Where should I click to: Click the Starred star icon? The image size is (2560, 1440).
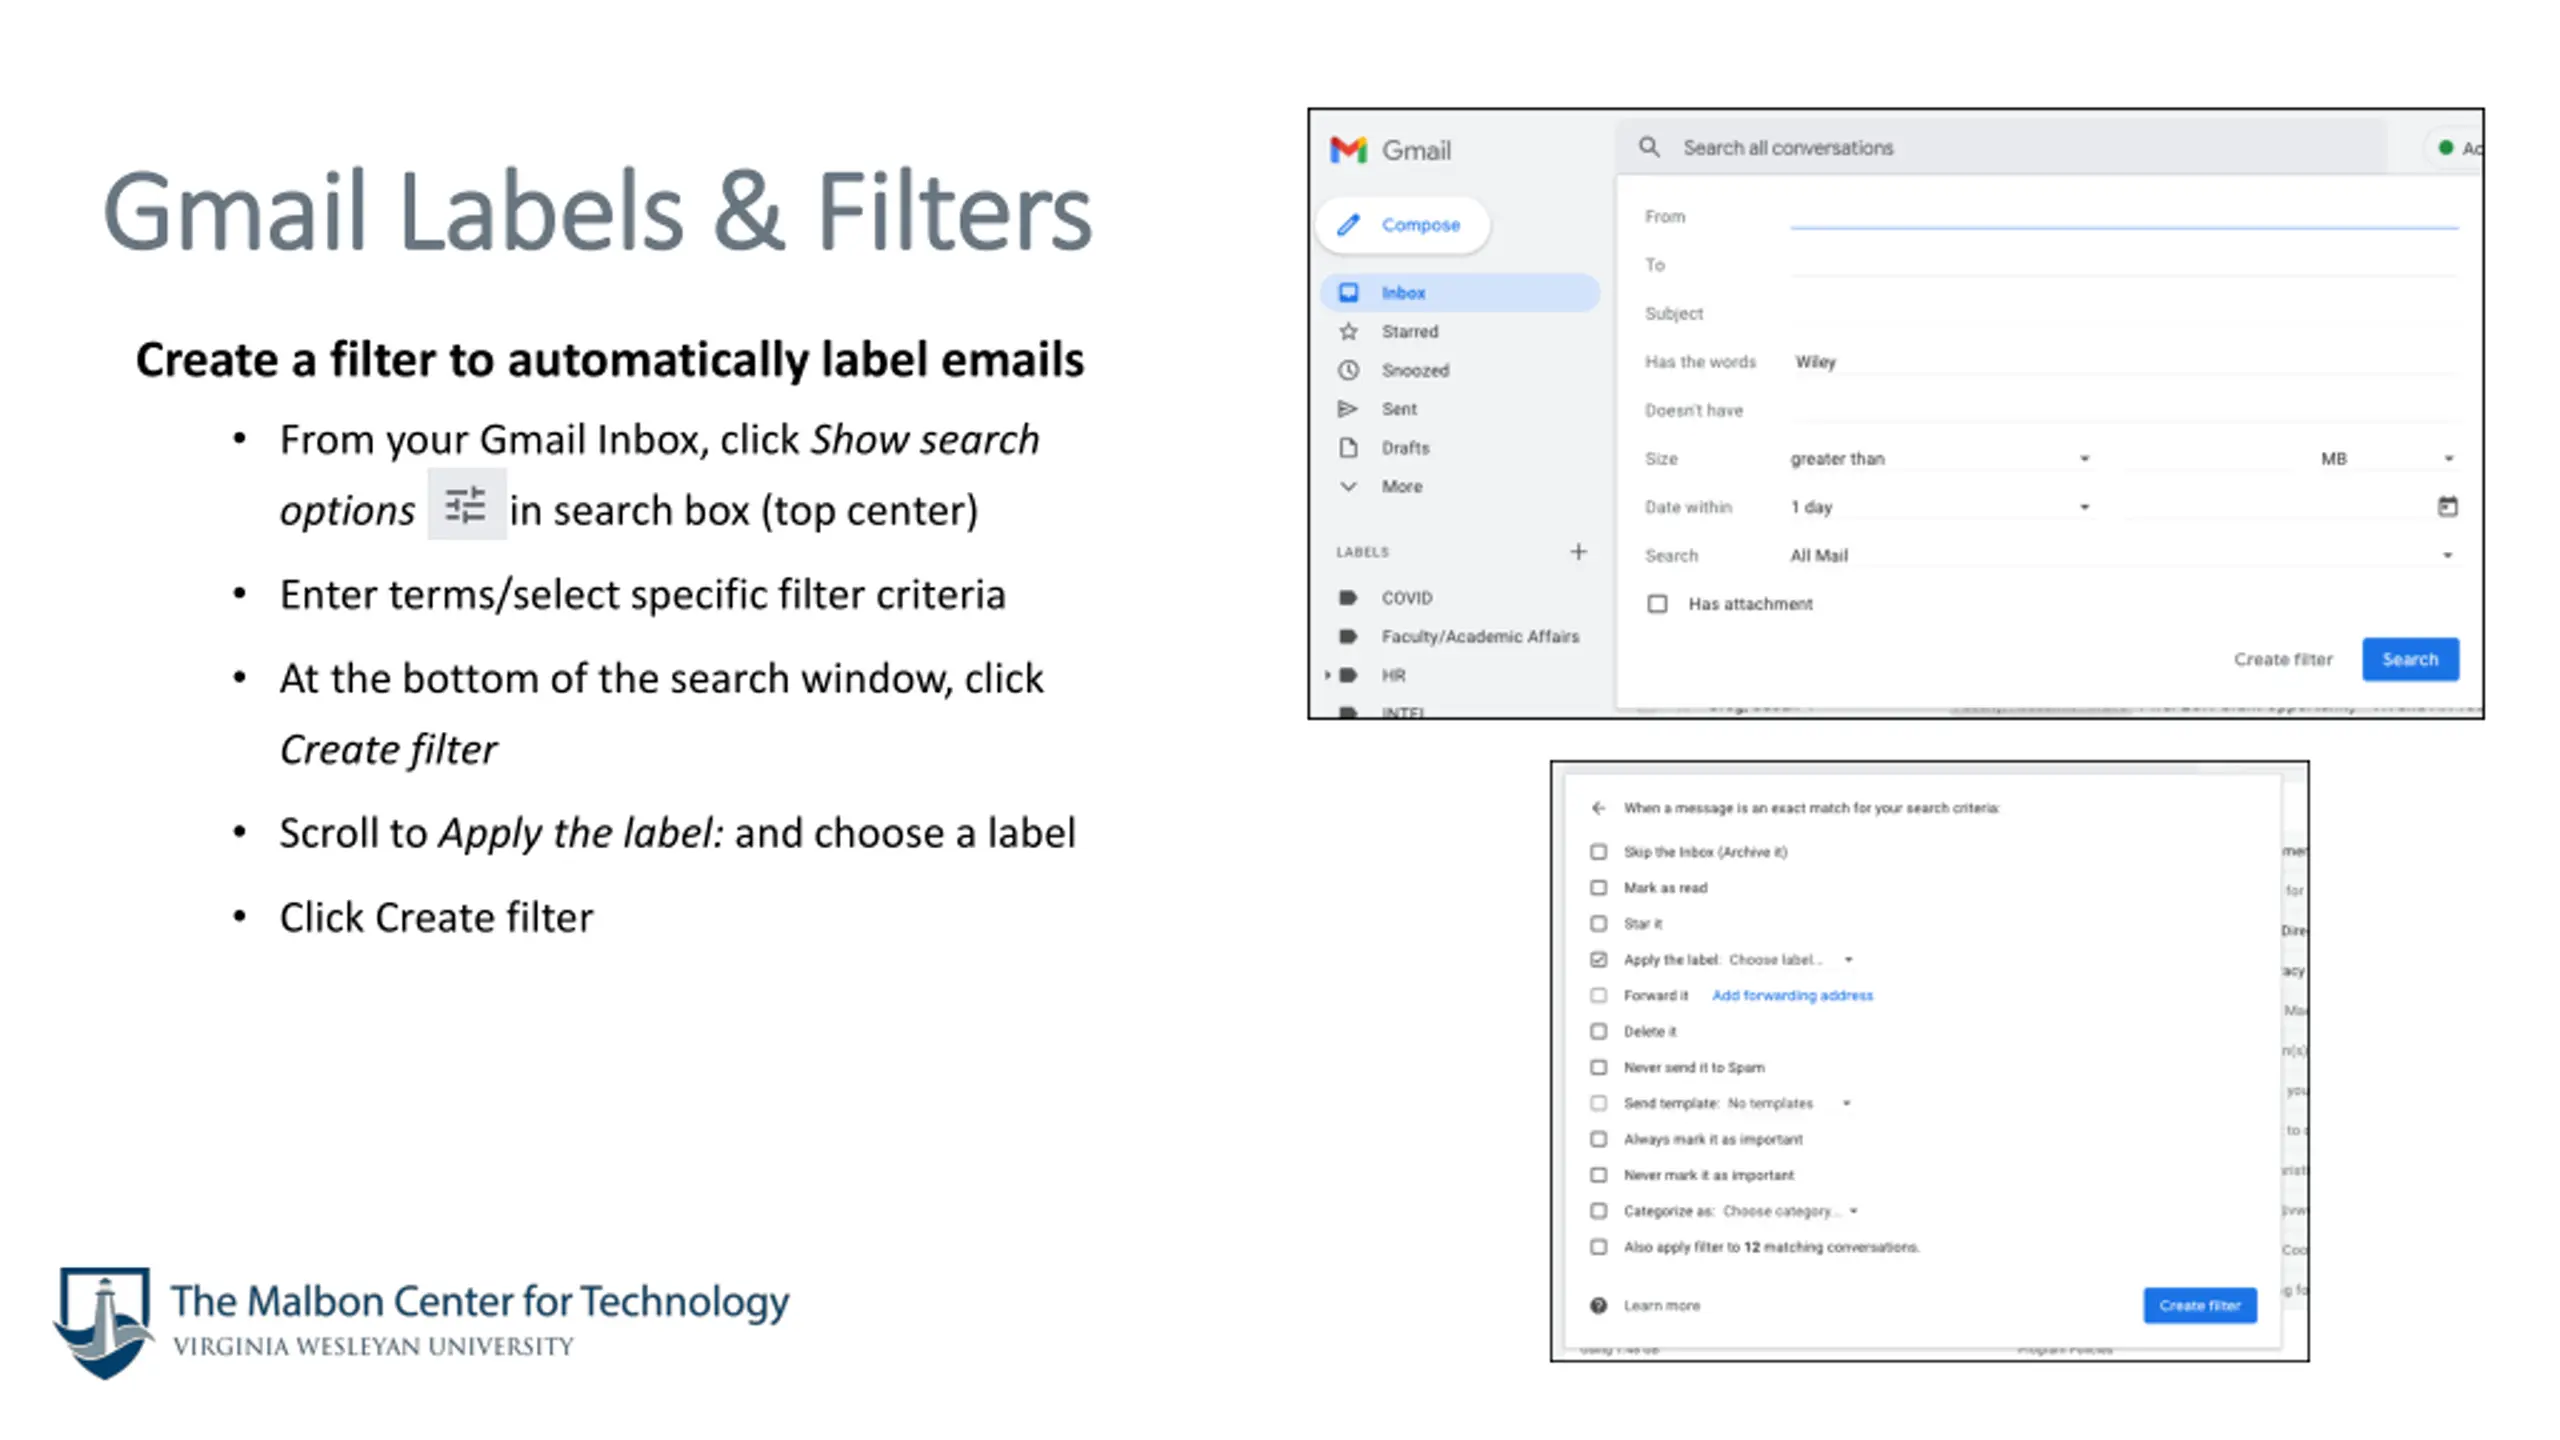[1348, 331]
